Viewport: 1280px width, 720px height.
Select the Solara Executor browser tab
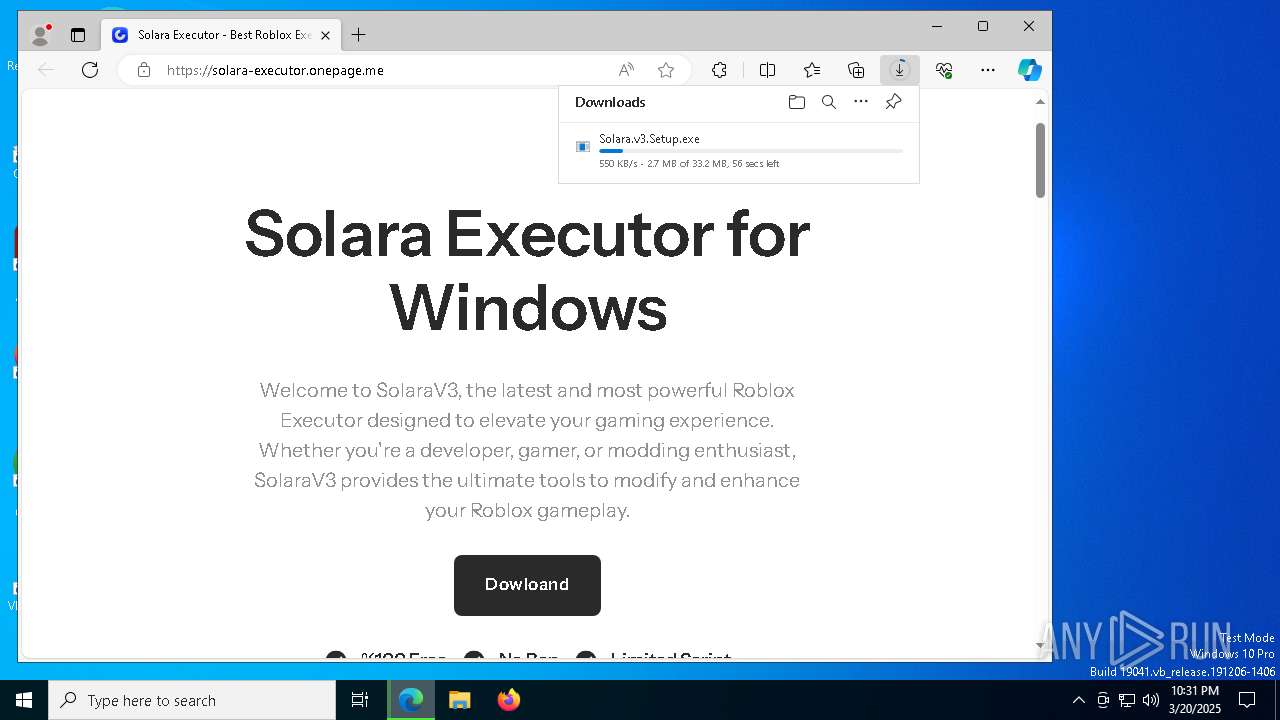(x=220, y=35)
